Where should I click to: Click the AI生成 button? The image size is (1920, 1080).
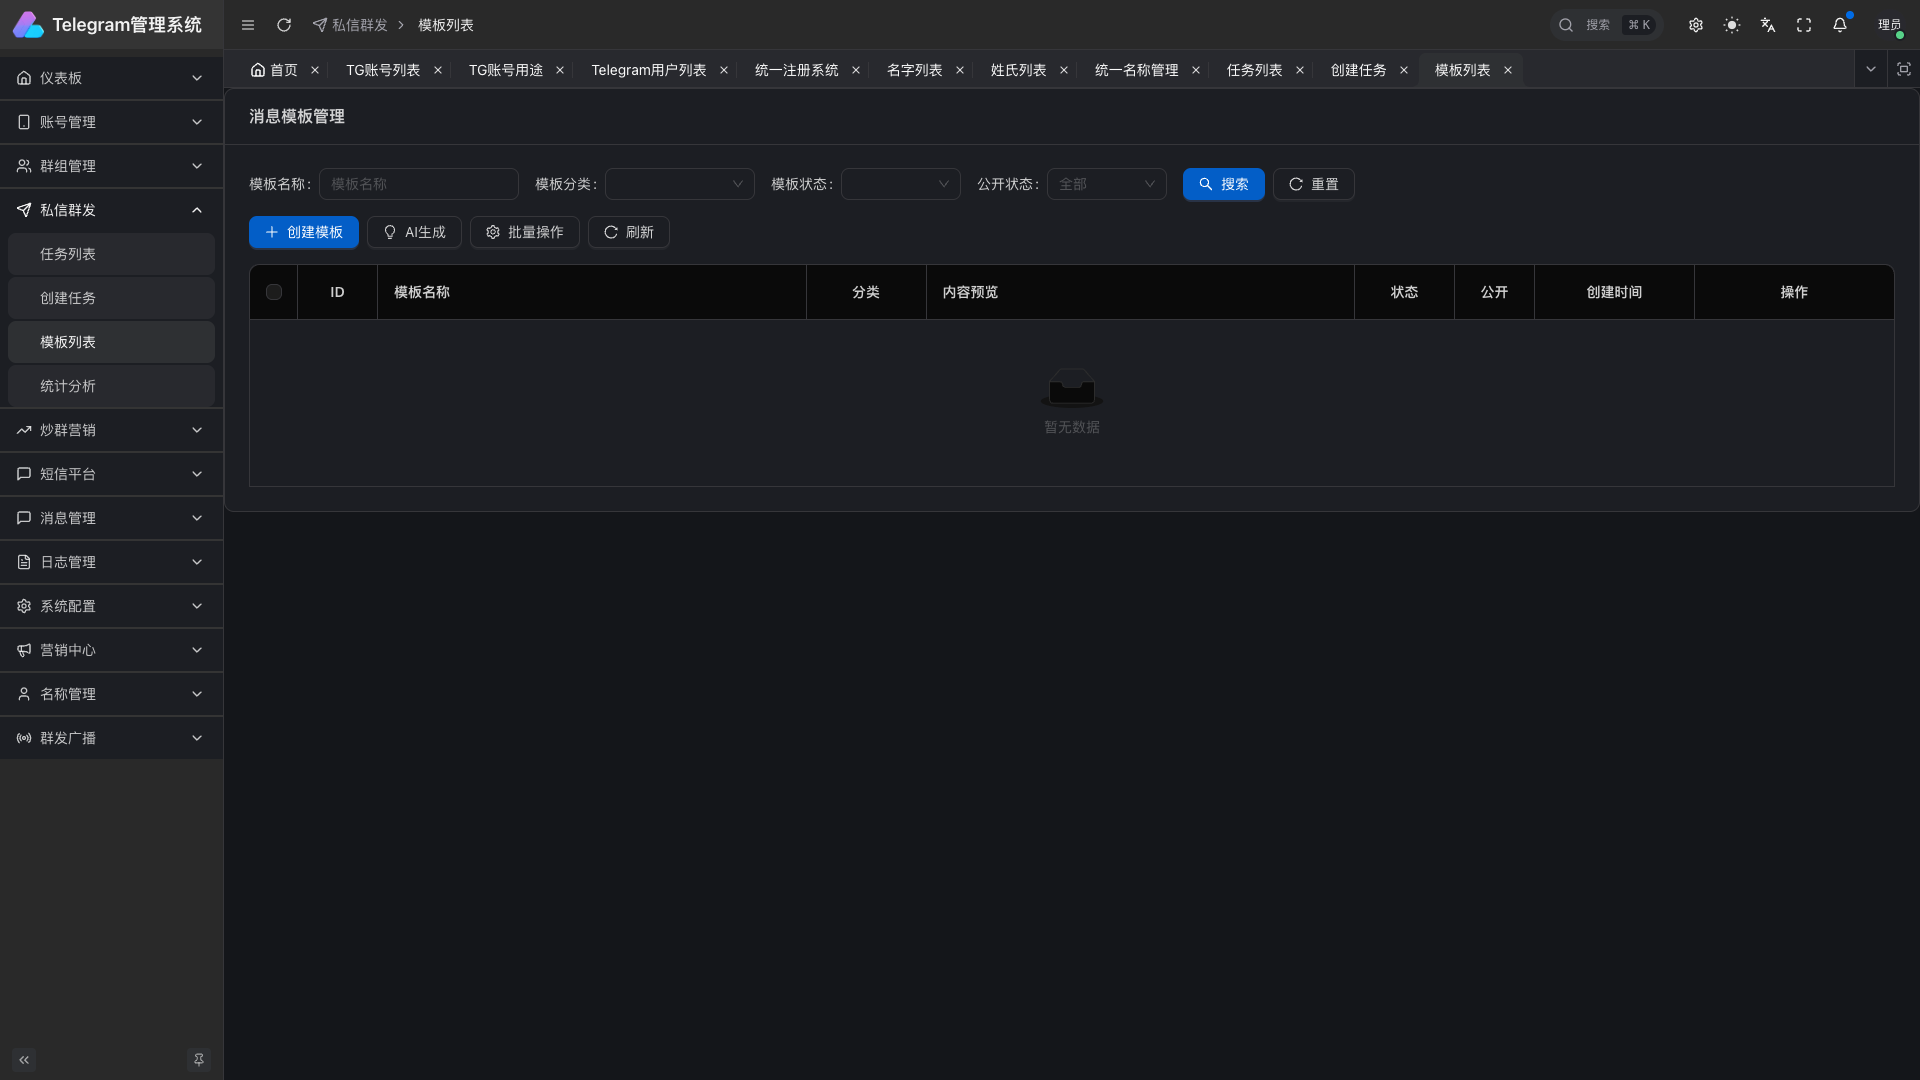[x=414, y=232]
